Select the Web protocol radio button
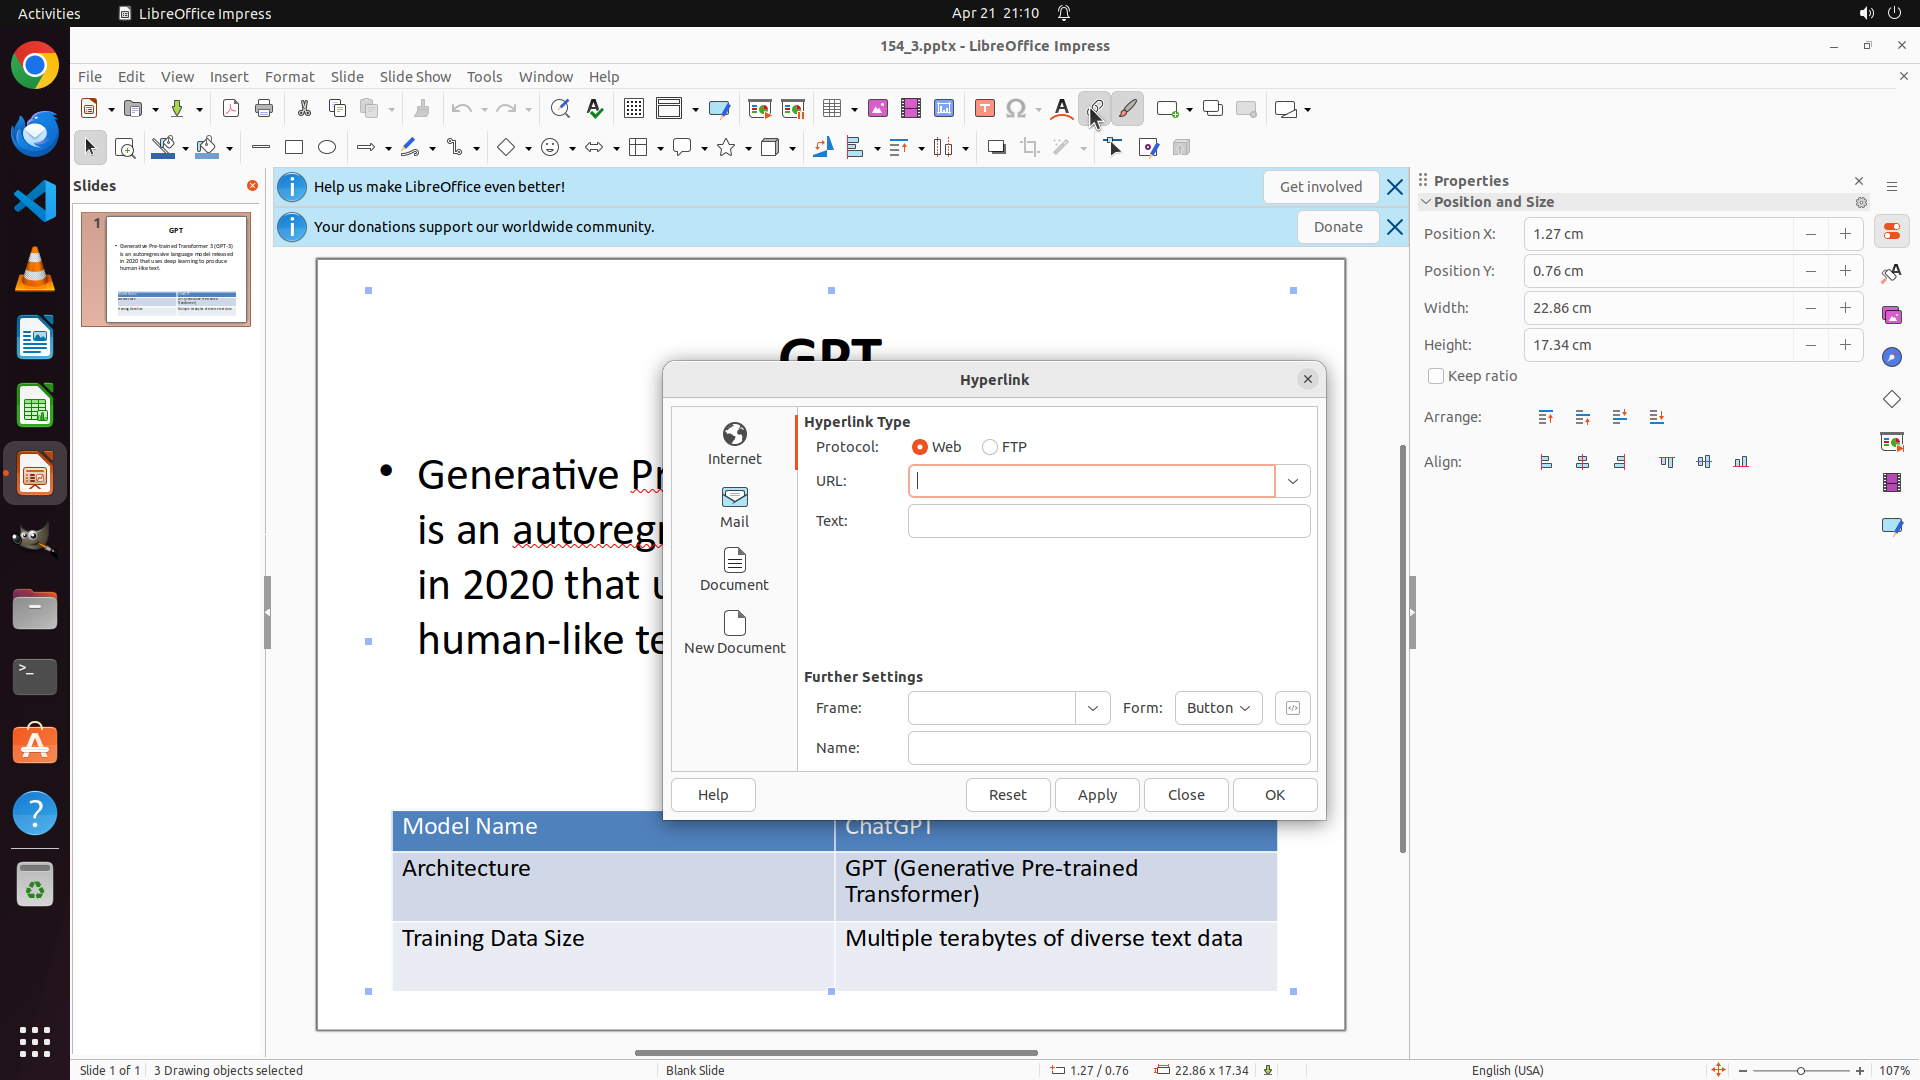This screenshot has width=1920, height=1080. pos(920,447)
